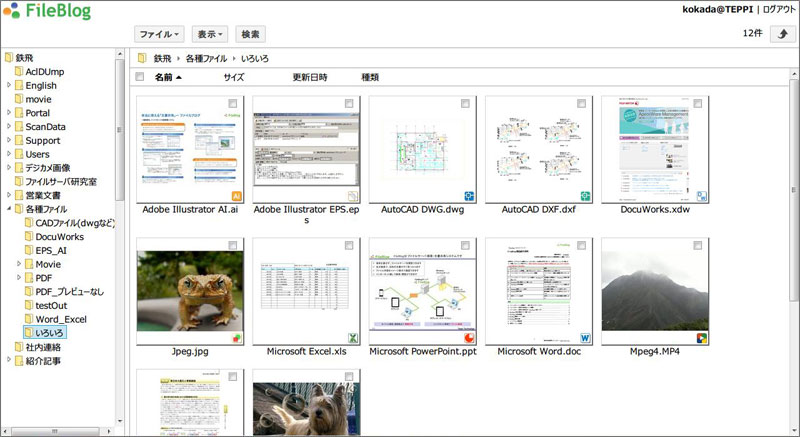Expand the Users folder node
The height and width of the screenshot is (437, 800).
point(9,154)
